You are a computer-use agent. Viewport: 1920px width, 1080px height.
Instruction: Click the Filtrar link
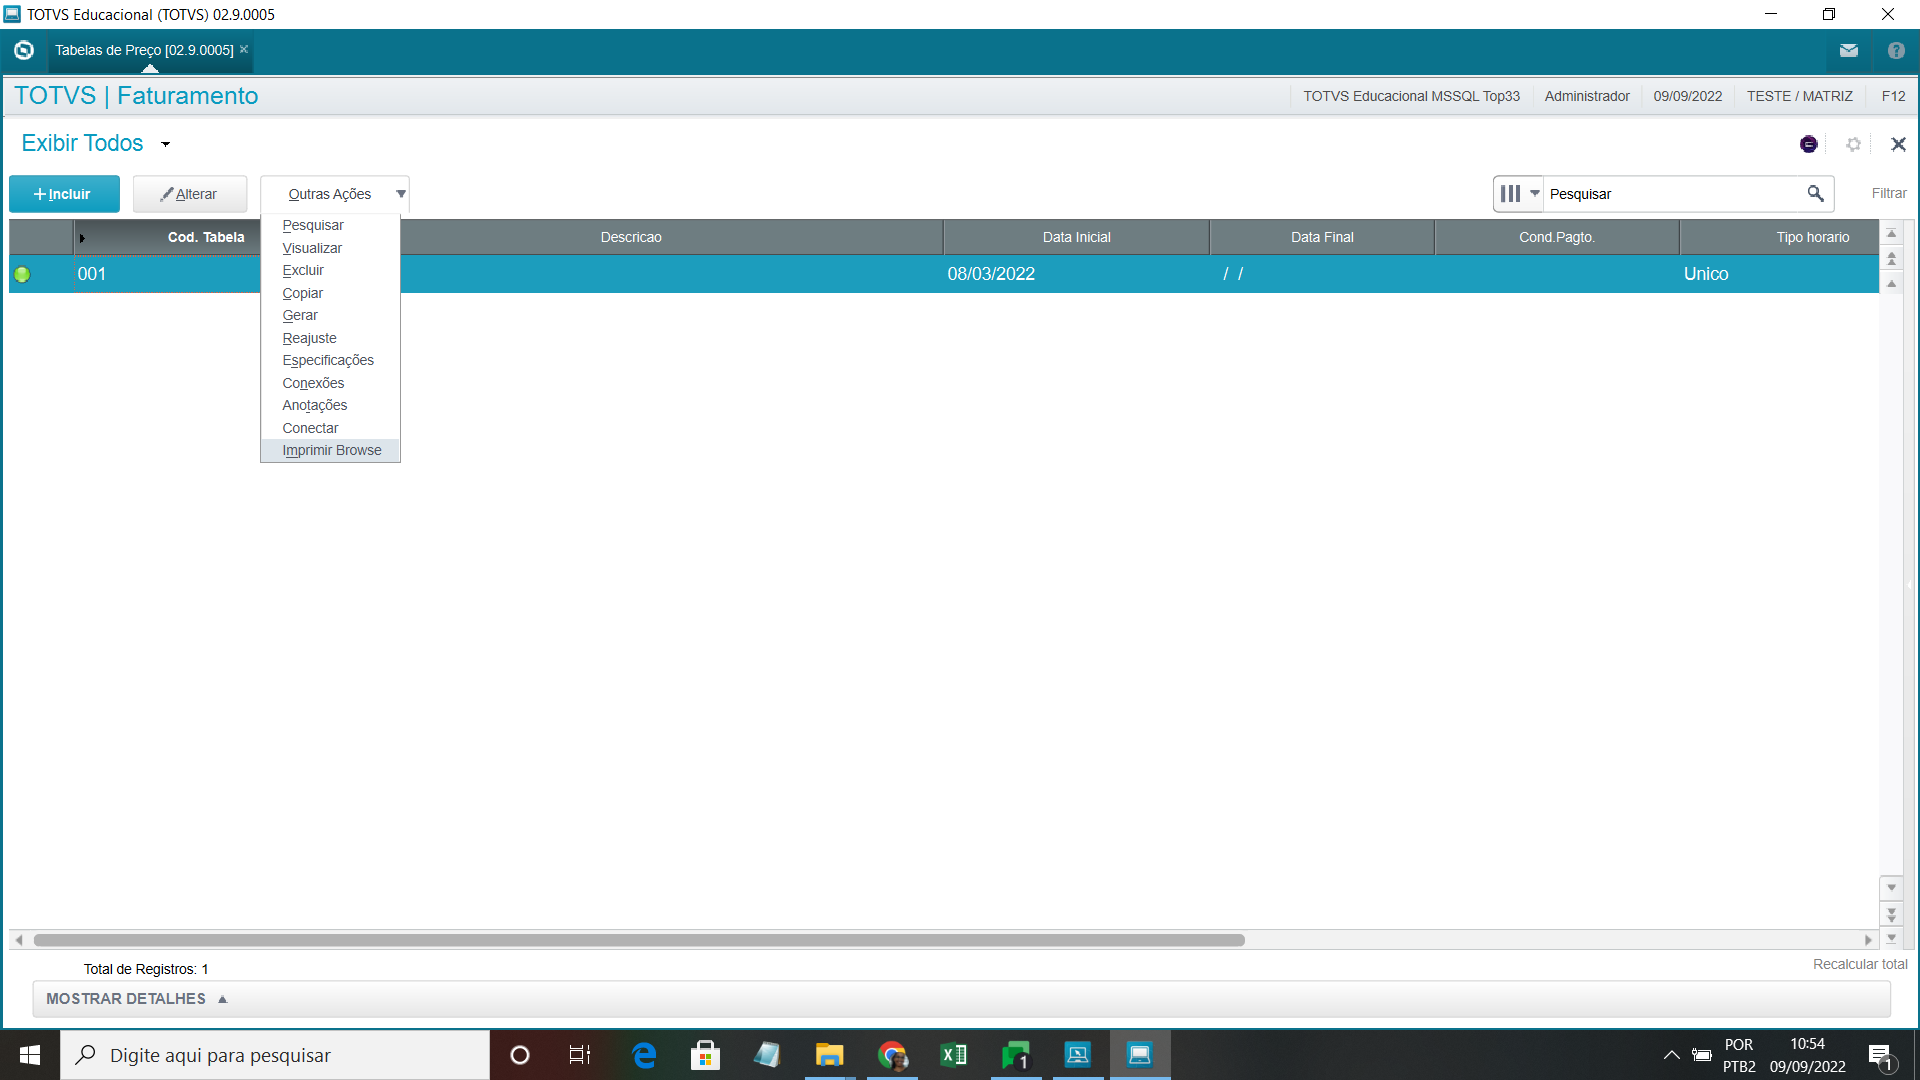click(x=1889, y=193)
